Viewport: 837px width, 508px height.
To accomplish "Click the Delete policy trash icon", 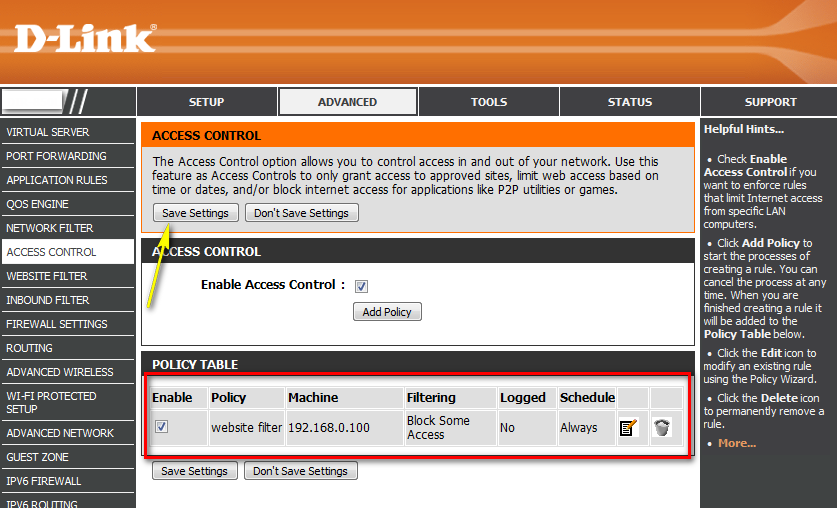I will [x=662, y=428].
